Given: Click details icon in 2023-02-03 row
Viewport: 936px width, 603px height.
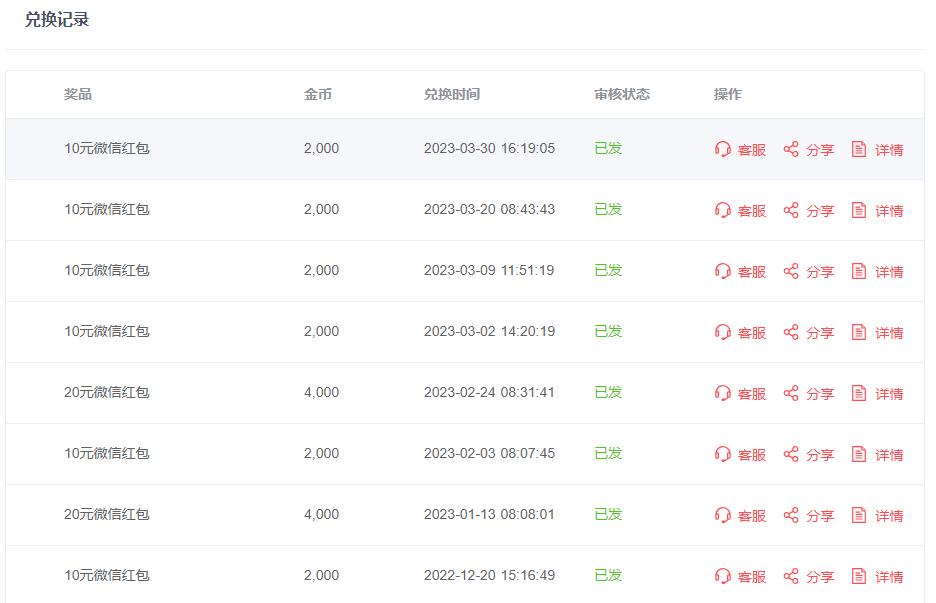Looking at the screenshot, I should [858, 454].
